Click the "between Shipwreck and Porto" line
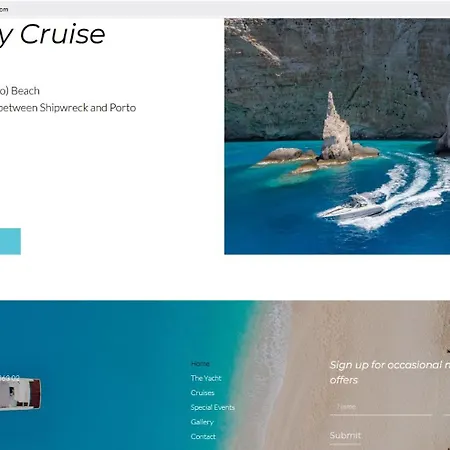Screen dimensions: 450x450 pyautogui.click(x=68, y=108)
